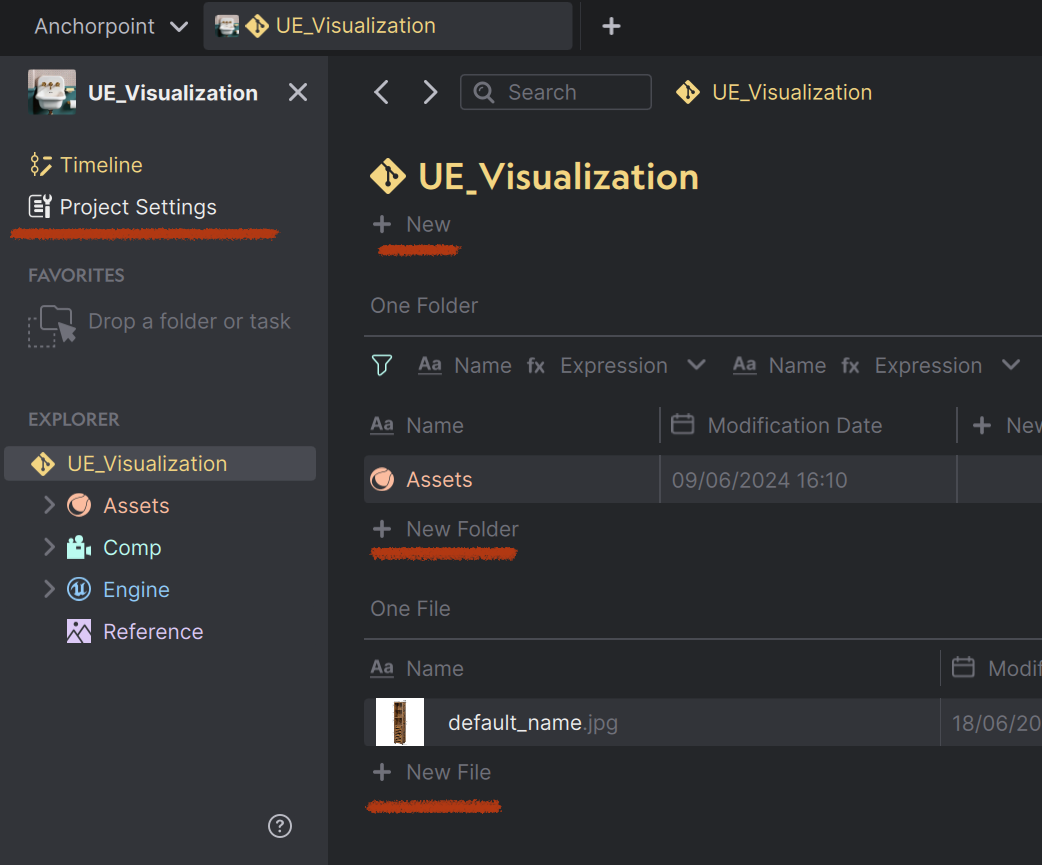
Task: Click the Reference picture icon in Explorer
Action: 78,631
